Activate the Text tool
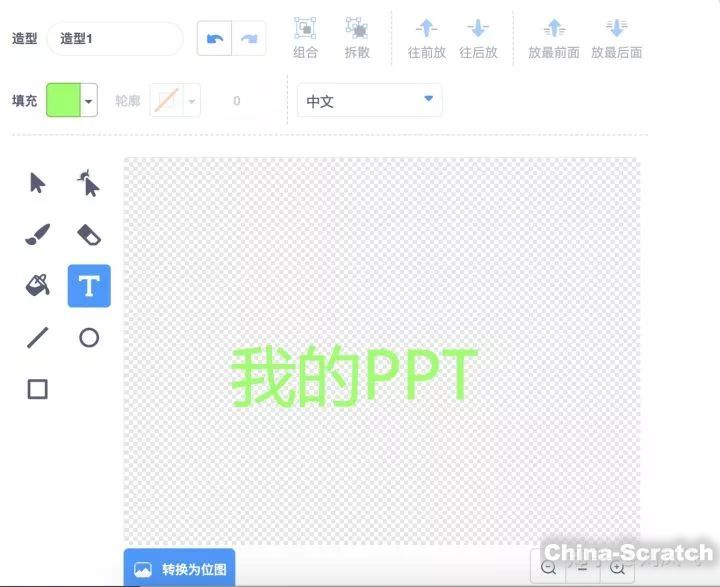720x587 pixels. pyautogui.click(x=89, y=286)
